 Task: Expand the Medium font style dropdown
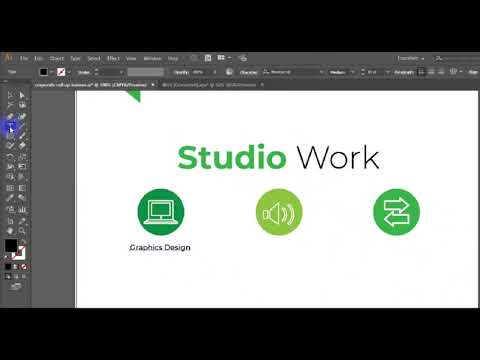pos(353,72)
